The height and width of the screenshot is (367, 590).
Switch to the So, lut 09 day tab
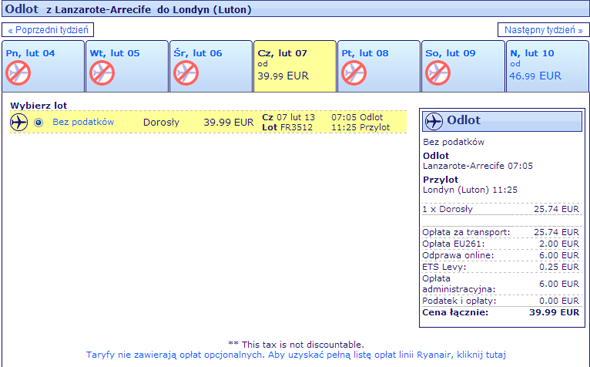[462, 66]
